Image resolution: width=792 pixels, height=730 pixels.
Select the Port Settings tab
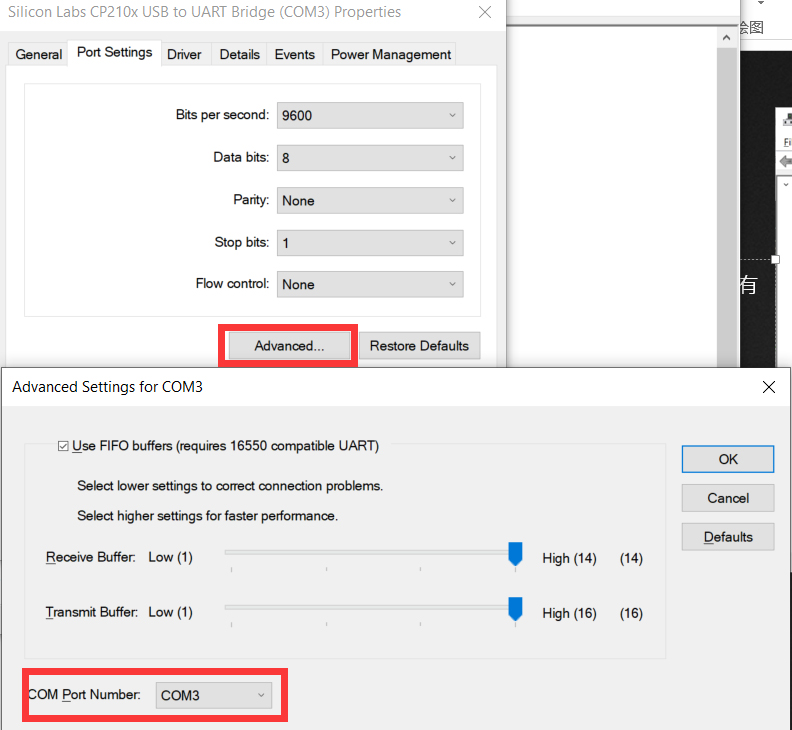click(x=115, y=53)
